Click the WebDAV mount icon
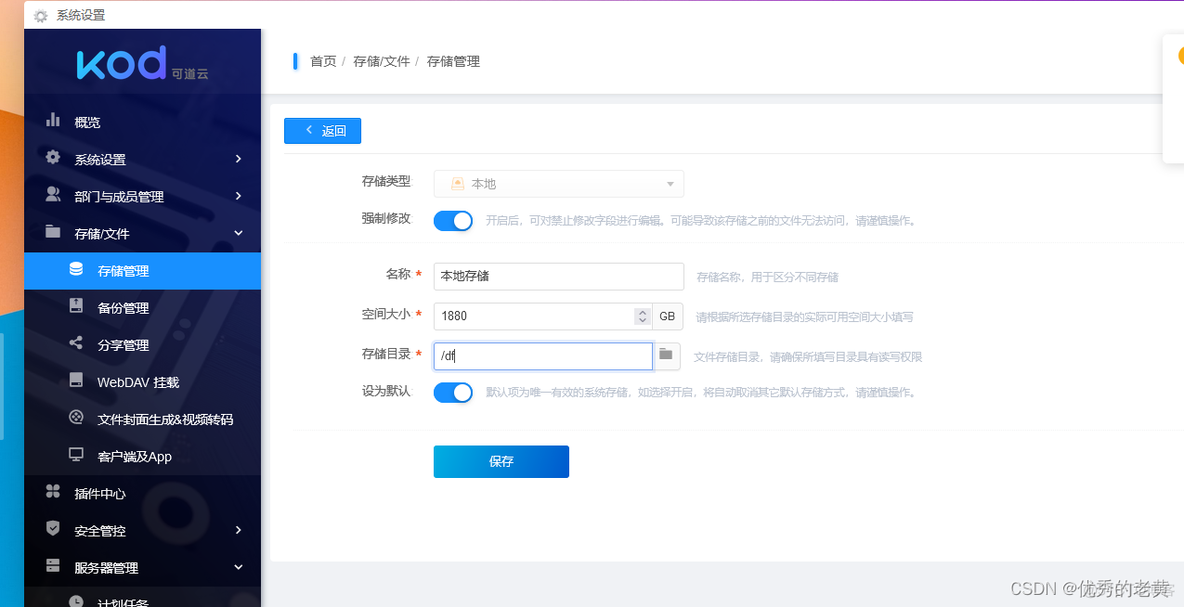Viewport: 1184px width, 607px height. [x=76, y=381]
